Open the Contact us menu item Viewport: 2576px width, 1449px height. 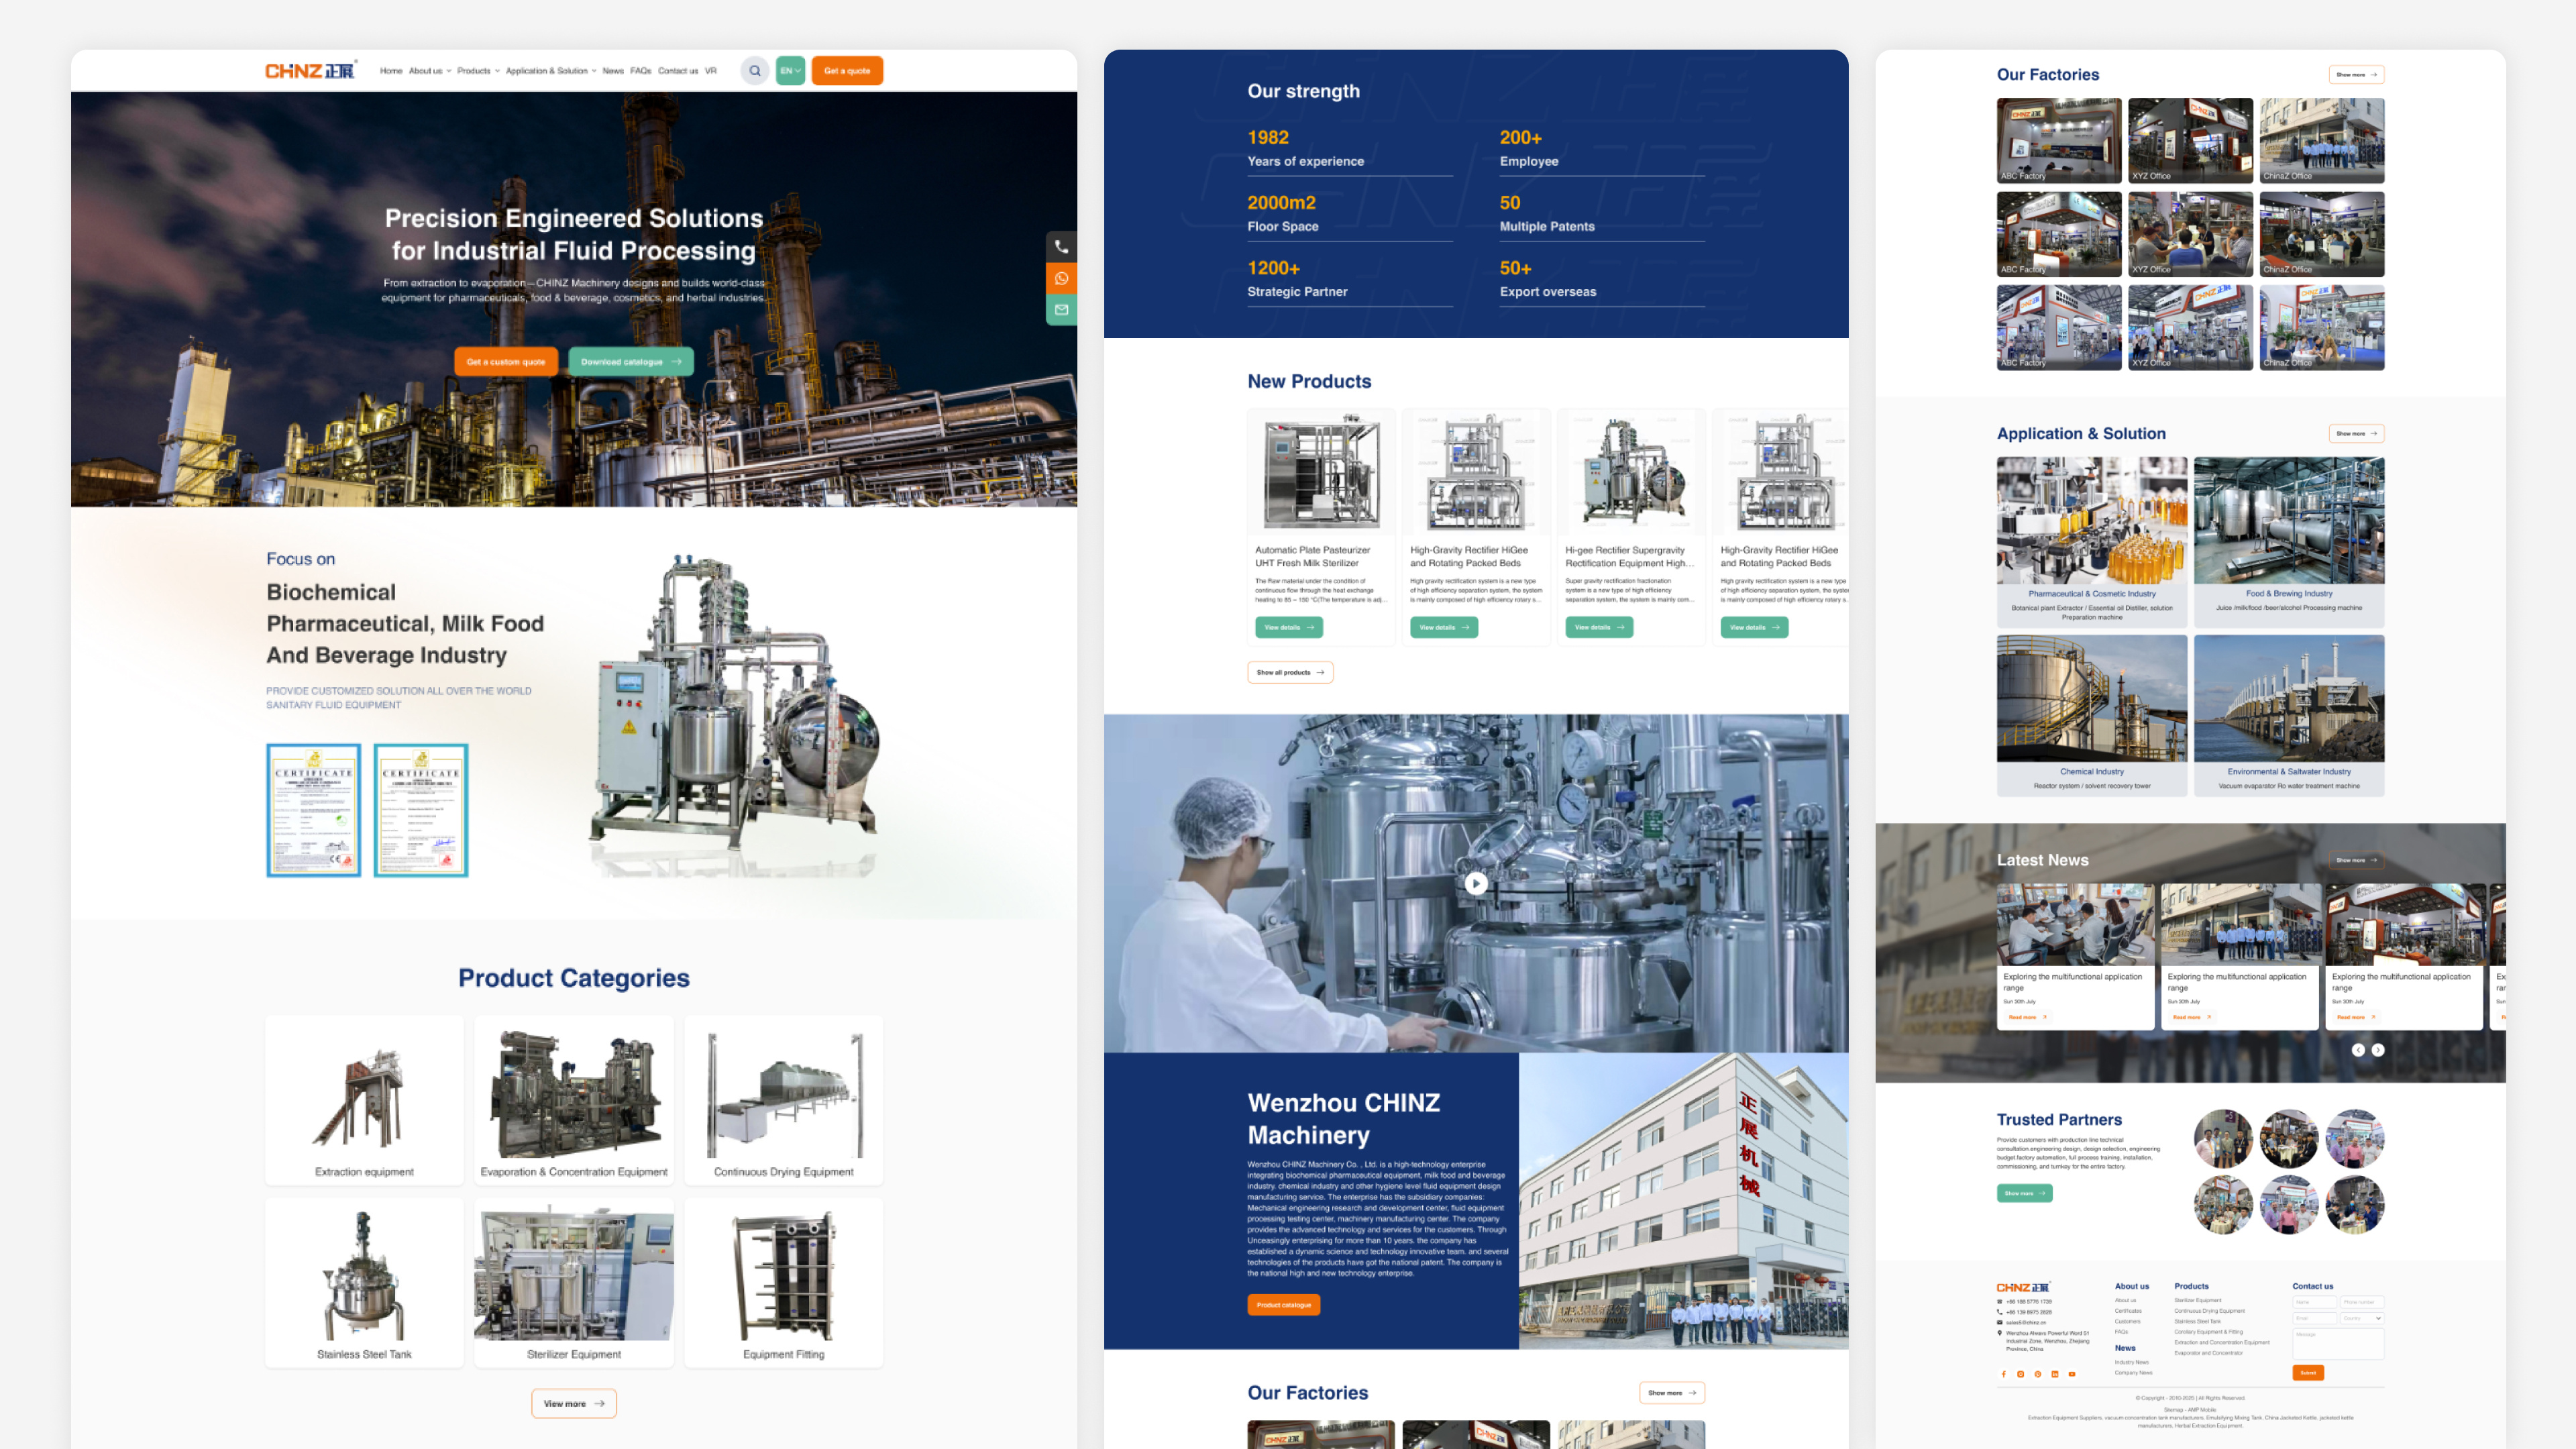(680, 71)
